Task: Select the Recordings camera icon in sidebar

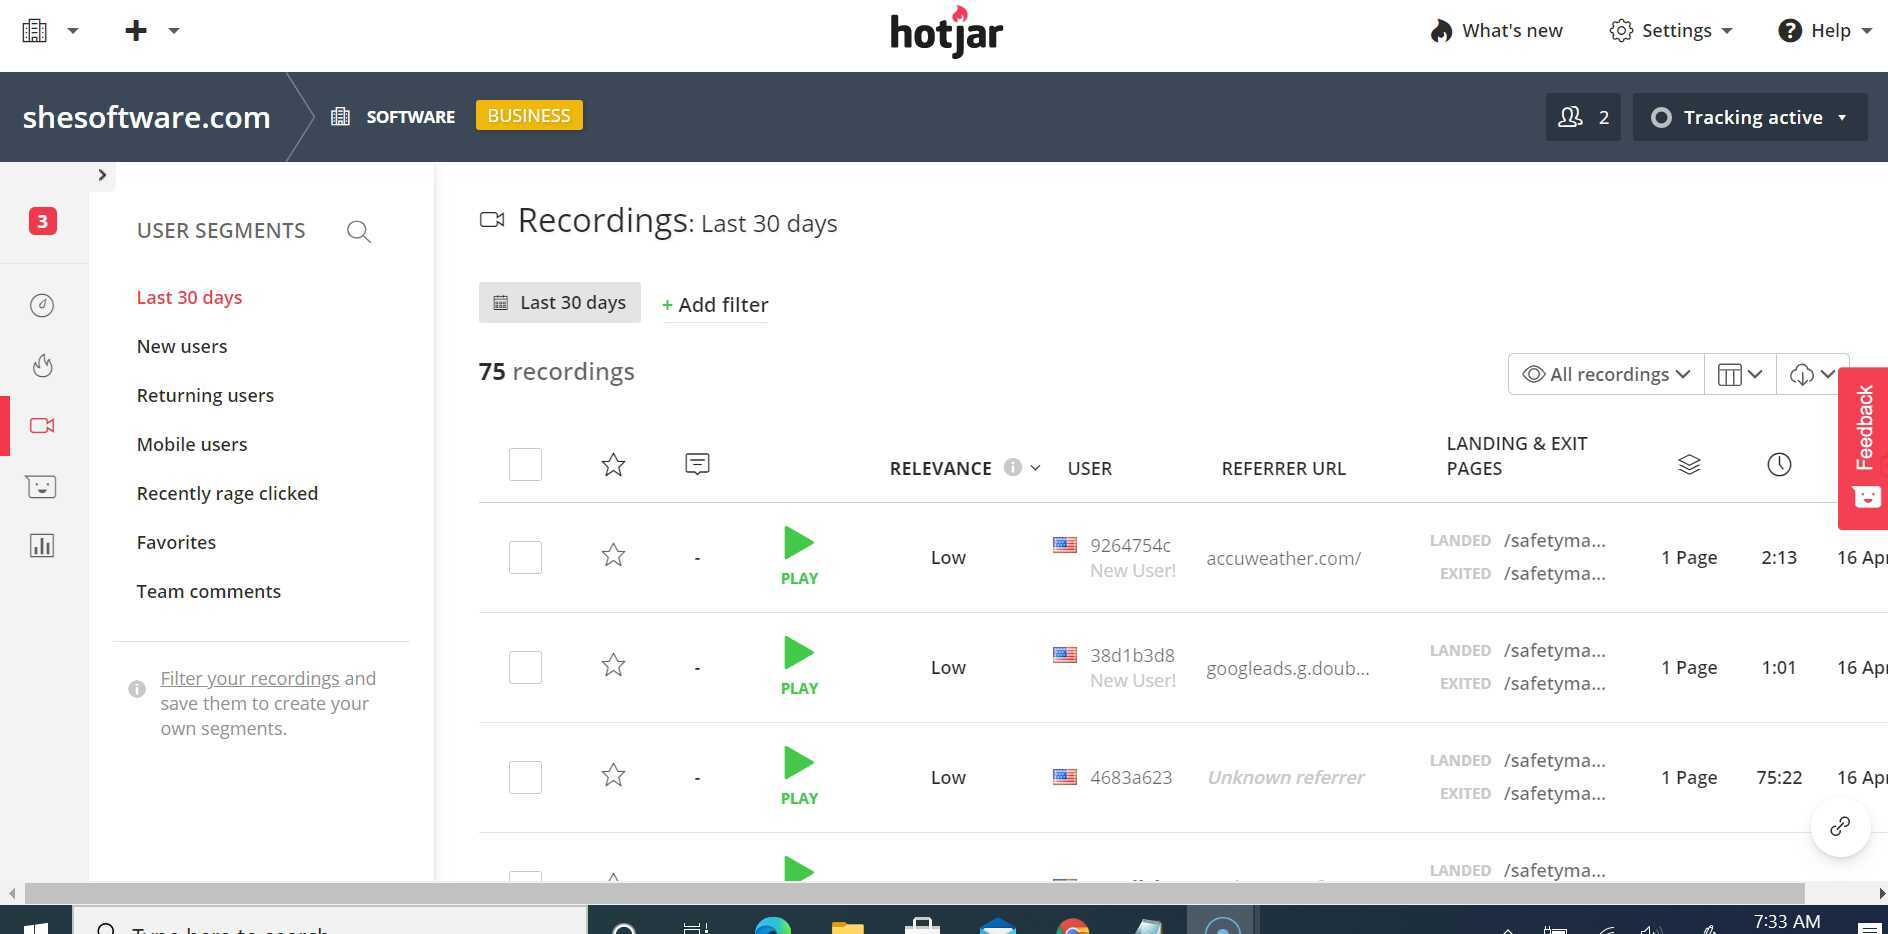Action: [41, 425]
